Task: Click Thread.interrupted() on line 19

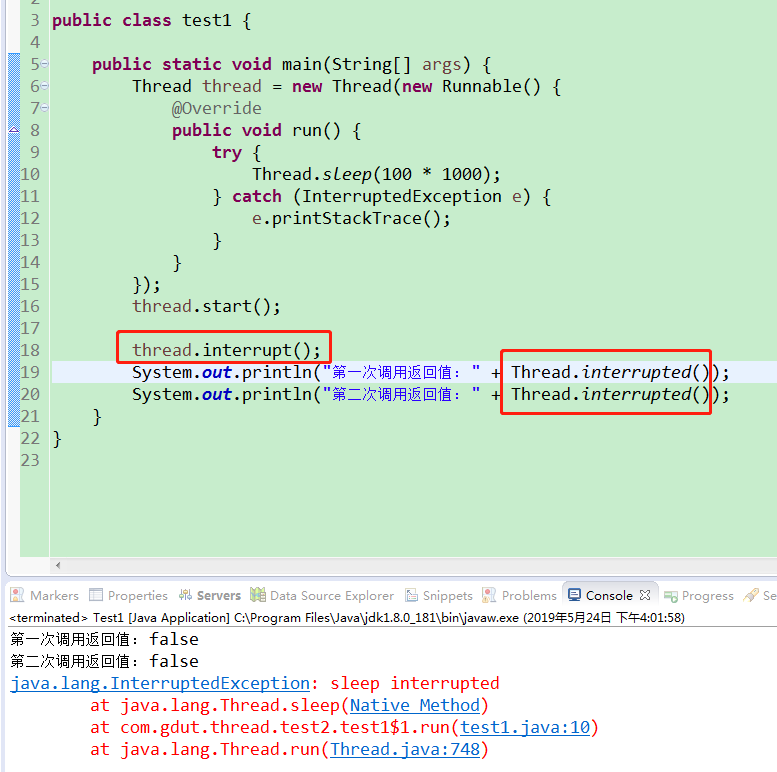Action: click(x=610, y=372)
